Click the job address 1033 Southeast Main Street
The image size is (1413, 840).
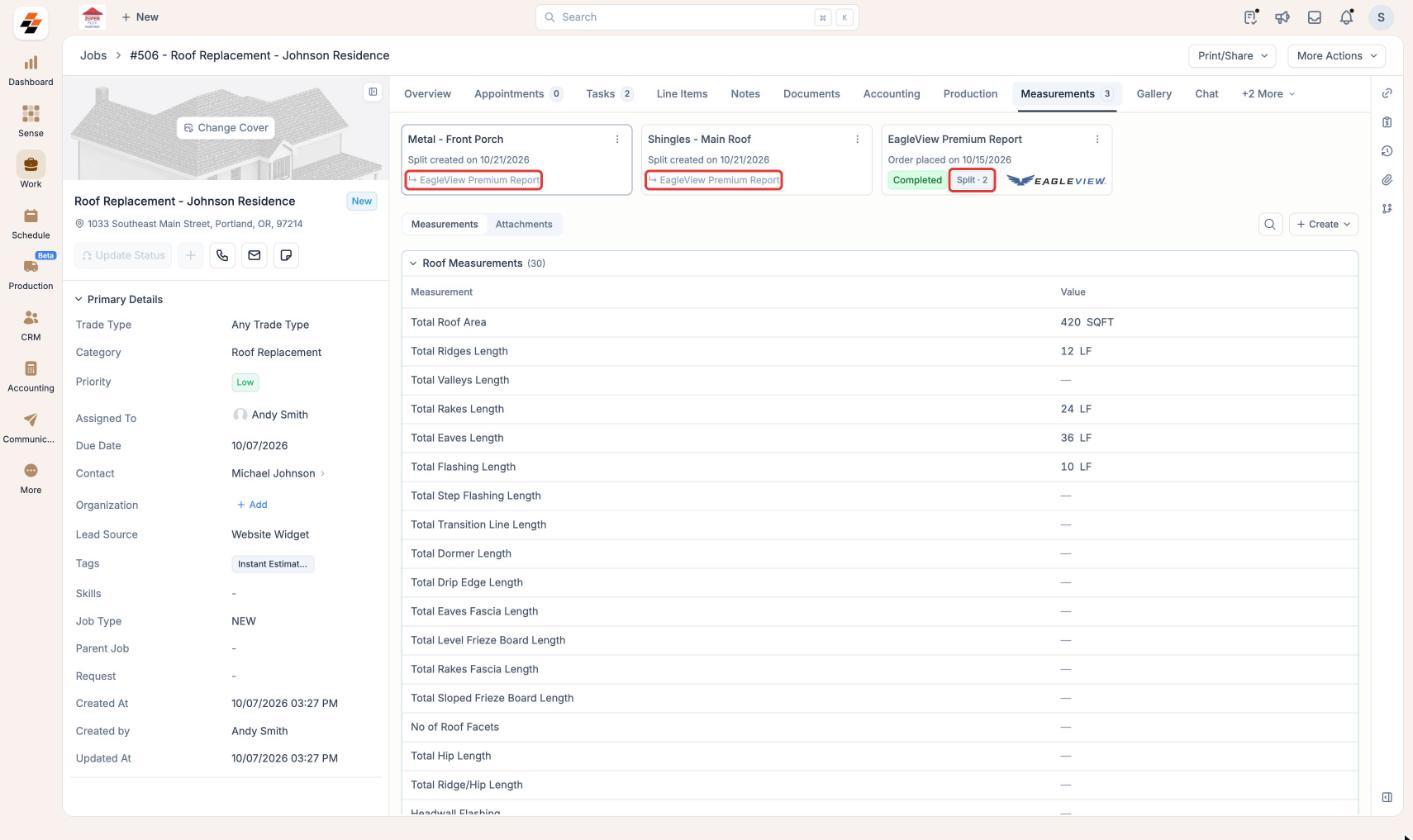pyautogui.click(x=195, y=224)
